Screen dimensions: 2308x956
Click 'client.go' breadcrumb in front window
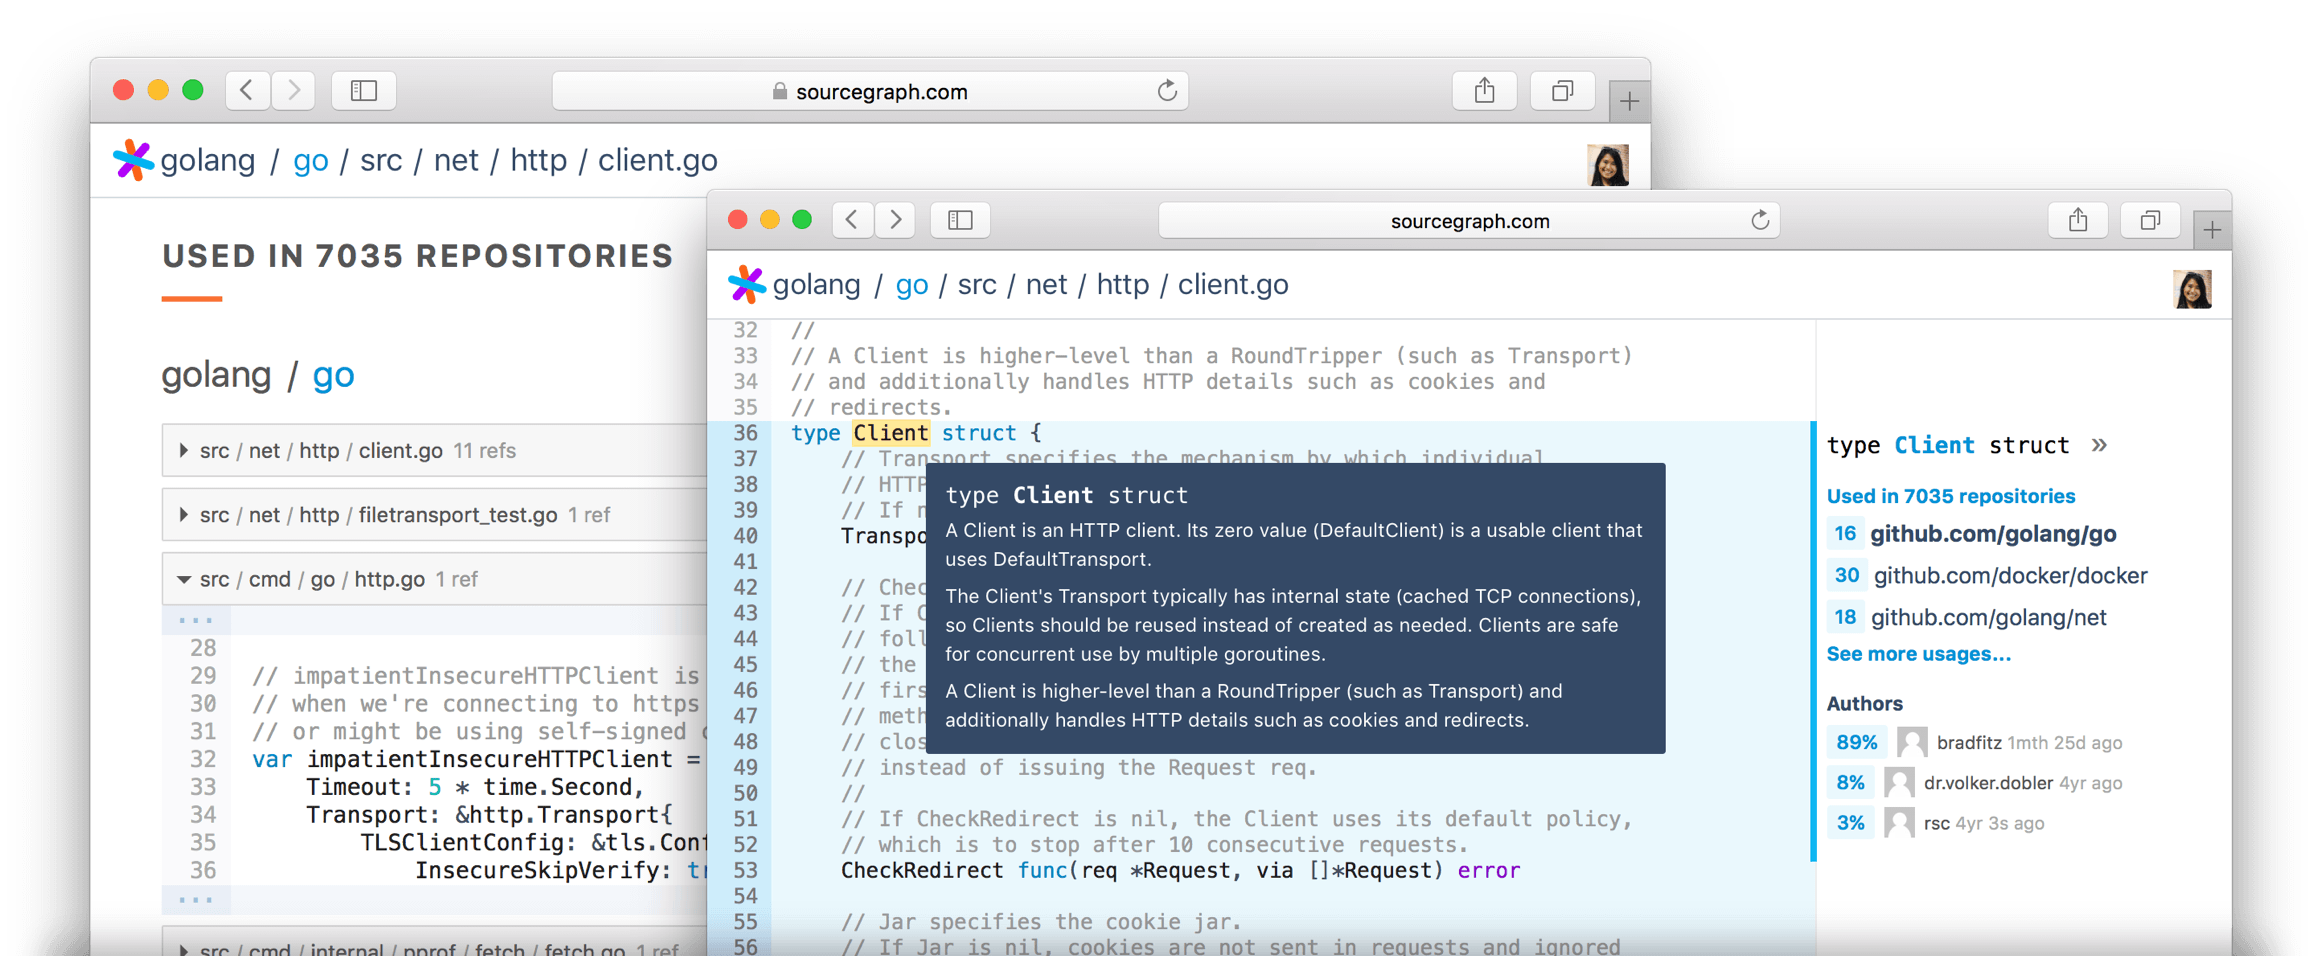(x=1233, y=284)
